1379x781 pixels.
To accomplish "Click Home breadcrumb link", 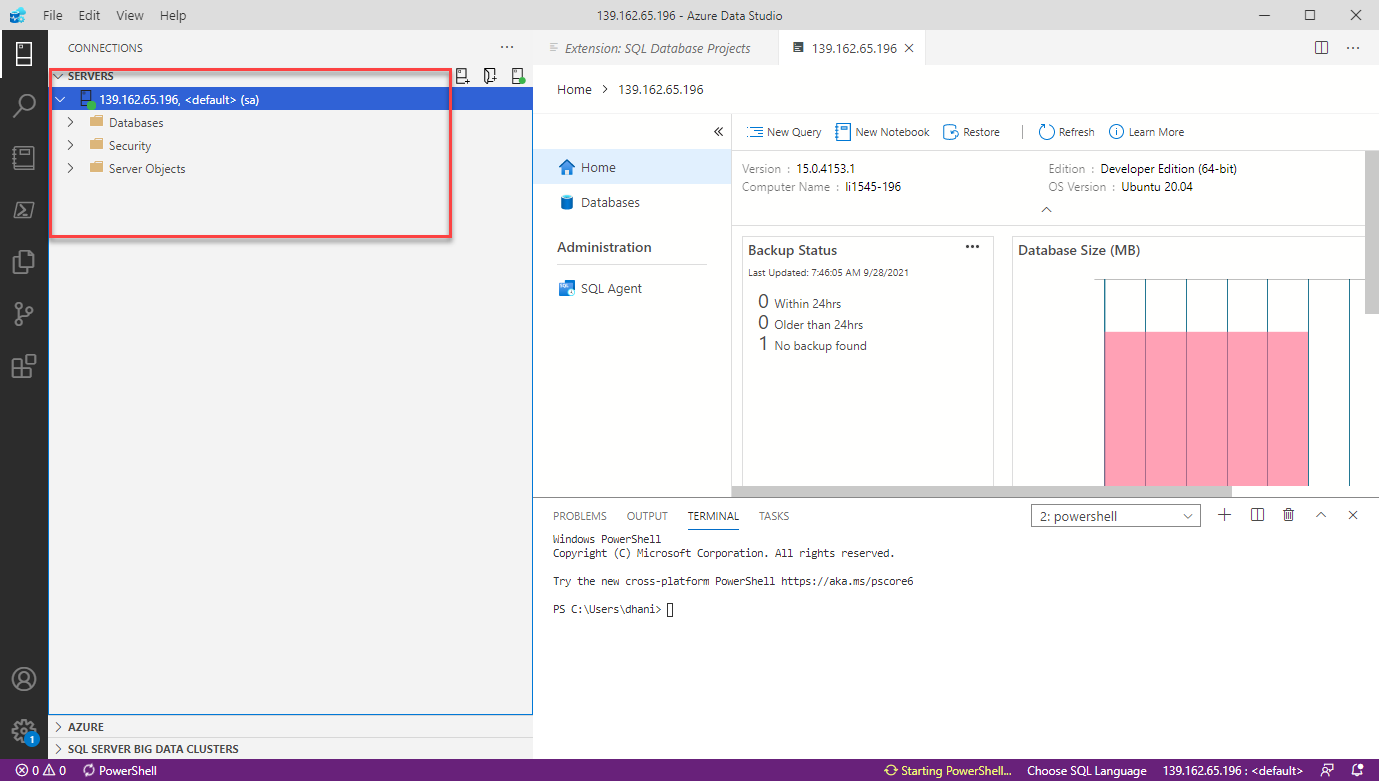I will [x=574, y=89].
